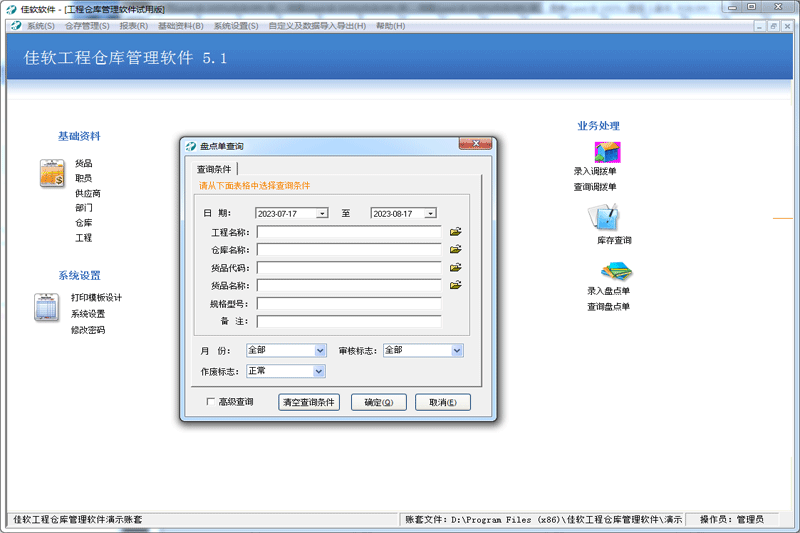Viewport: 800px width, 533px height.
Task: Click the 系统设置 print template icon
Action: pos(46,307)
